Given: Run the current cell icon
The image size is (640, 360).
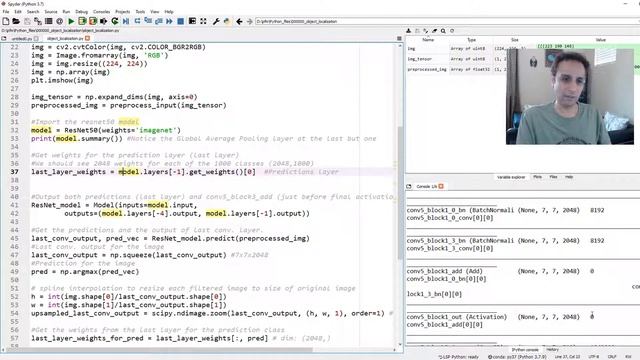Looking at the screenshot, I should coord(82,21).
